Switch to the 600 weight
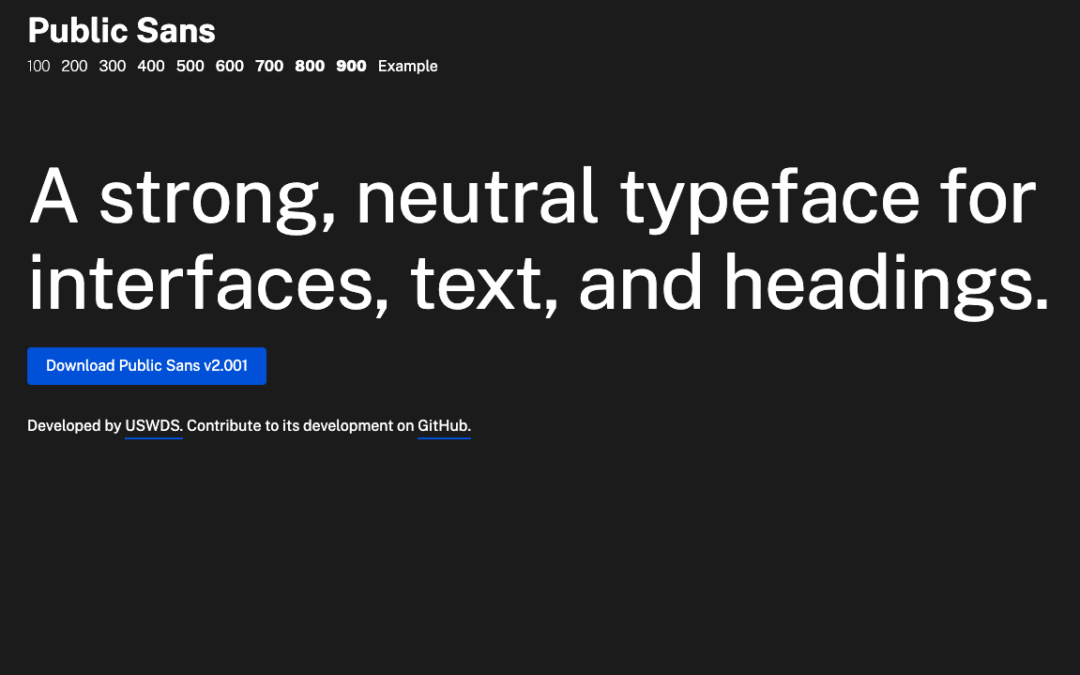The image size is (1080, 675). 229,66
